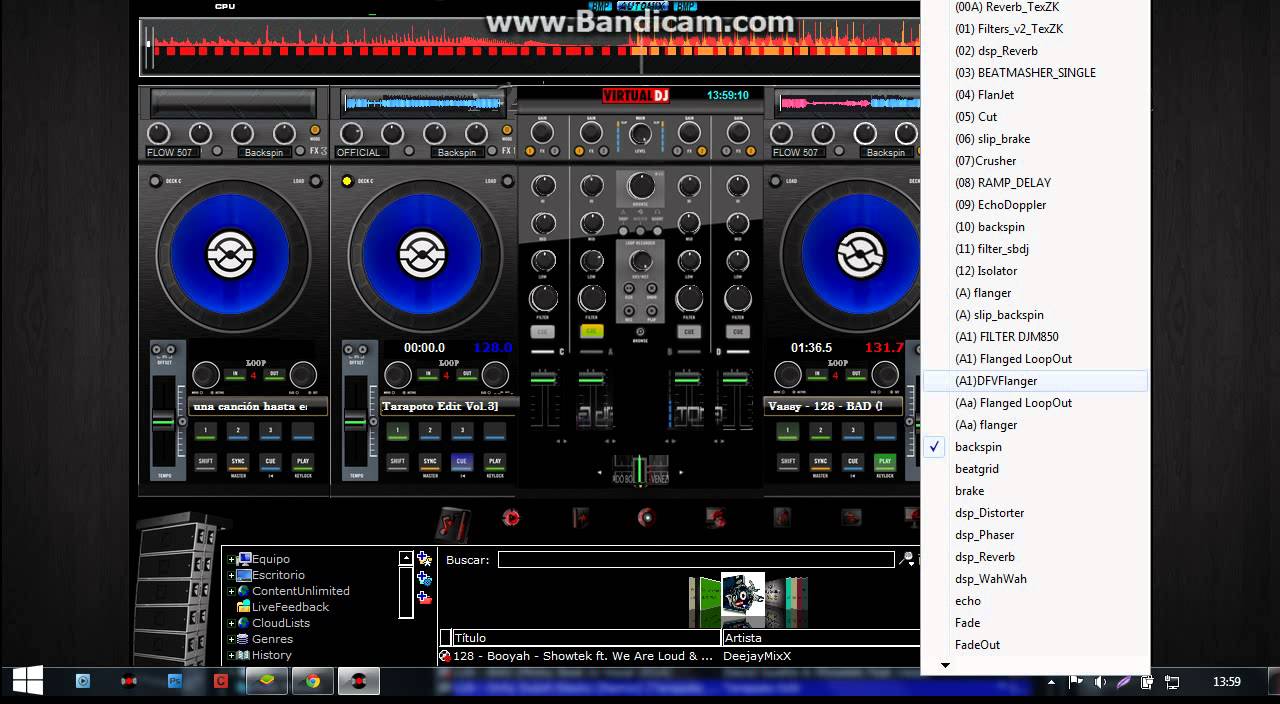
Task: Click the Buscar search input field
Action: [x=696, y=560]
